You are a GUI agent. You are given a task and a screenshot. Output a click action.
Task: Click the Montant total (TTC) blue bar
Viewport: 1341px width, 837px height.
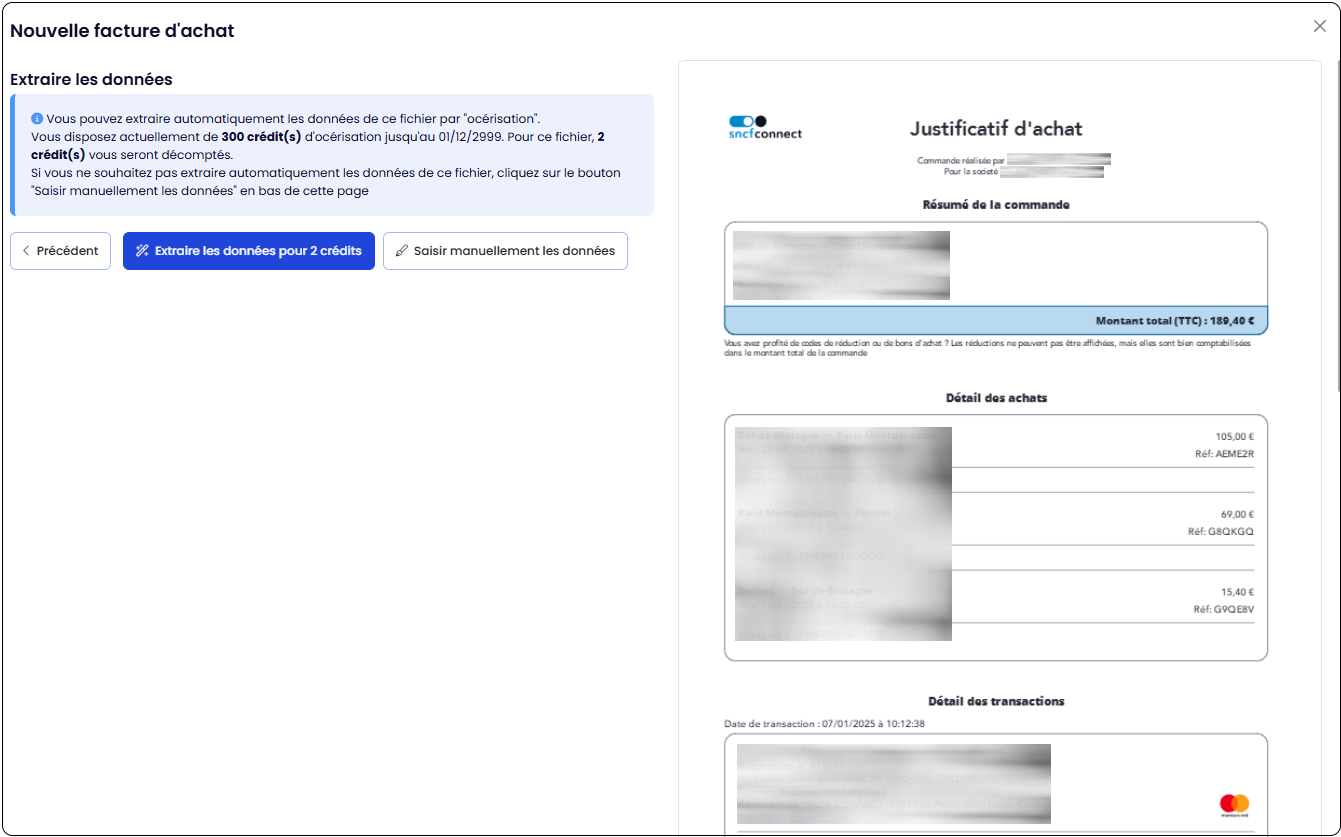tap(995, 321)
